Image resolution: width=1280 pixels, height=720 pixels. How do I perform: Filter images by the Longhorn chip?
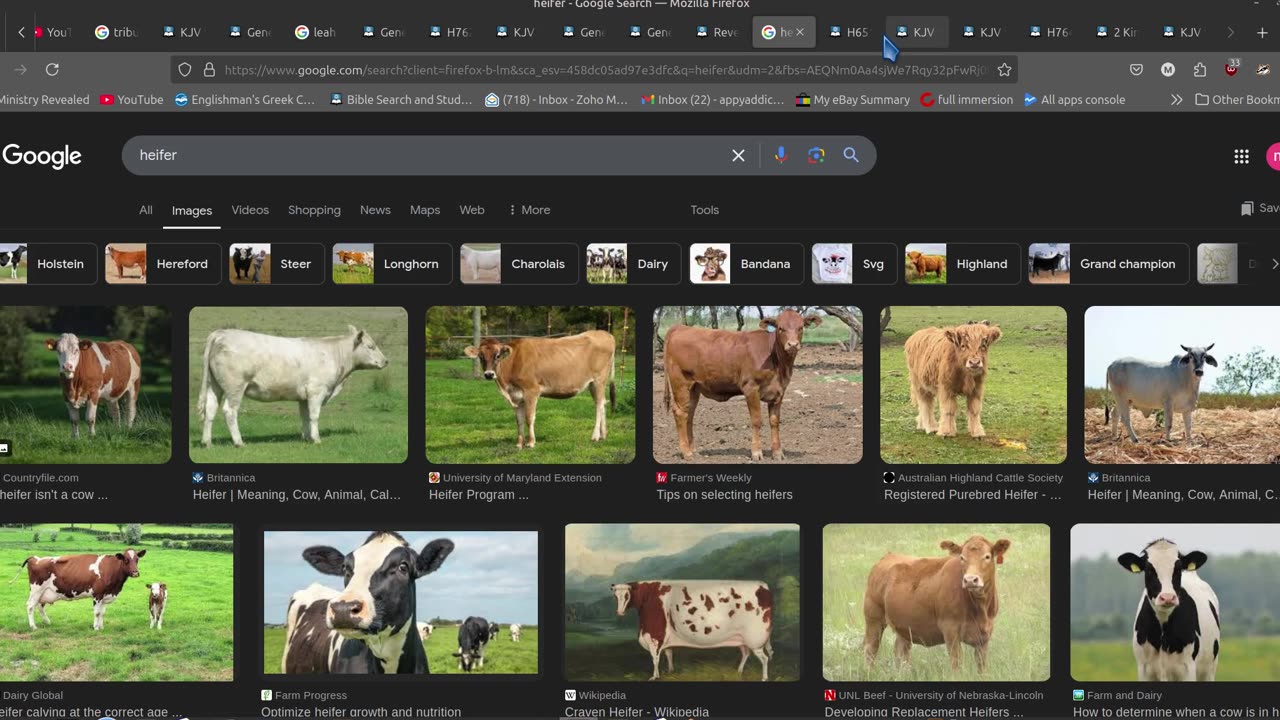click(x=392, y=264)
